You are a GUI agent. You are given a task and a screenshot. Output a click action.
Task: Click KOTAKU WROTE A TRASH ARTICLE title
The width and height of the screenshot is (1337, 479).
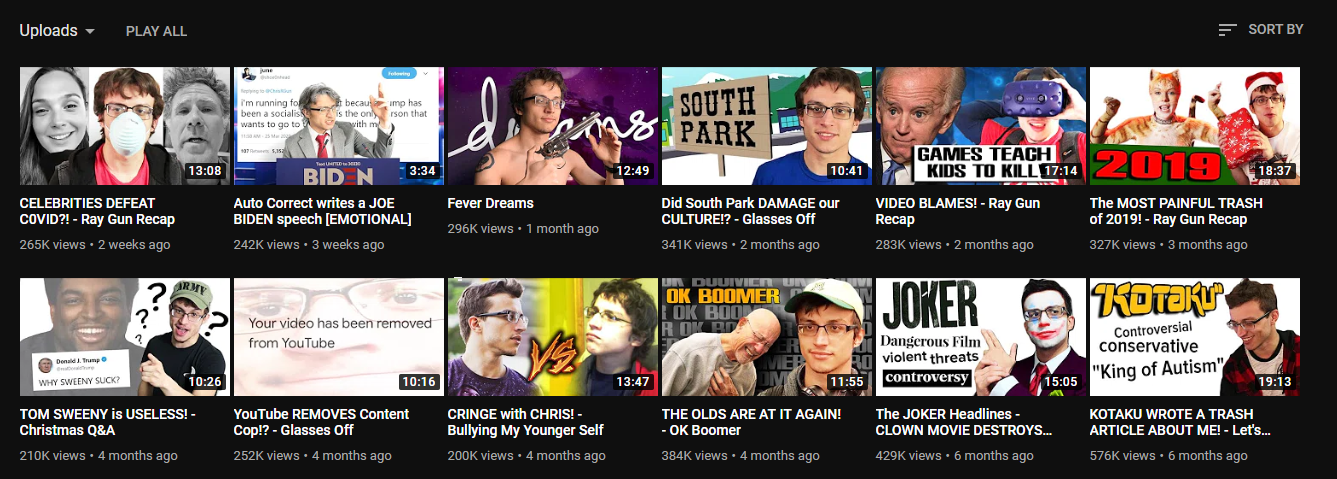[x=1180, y=422]
